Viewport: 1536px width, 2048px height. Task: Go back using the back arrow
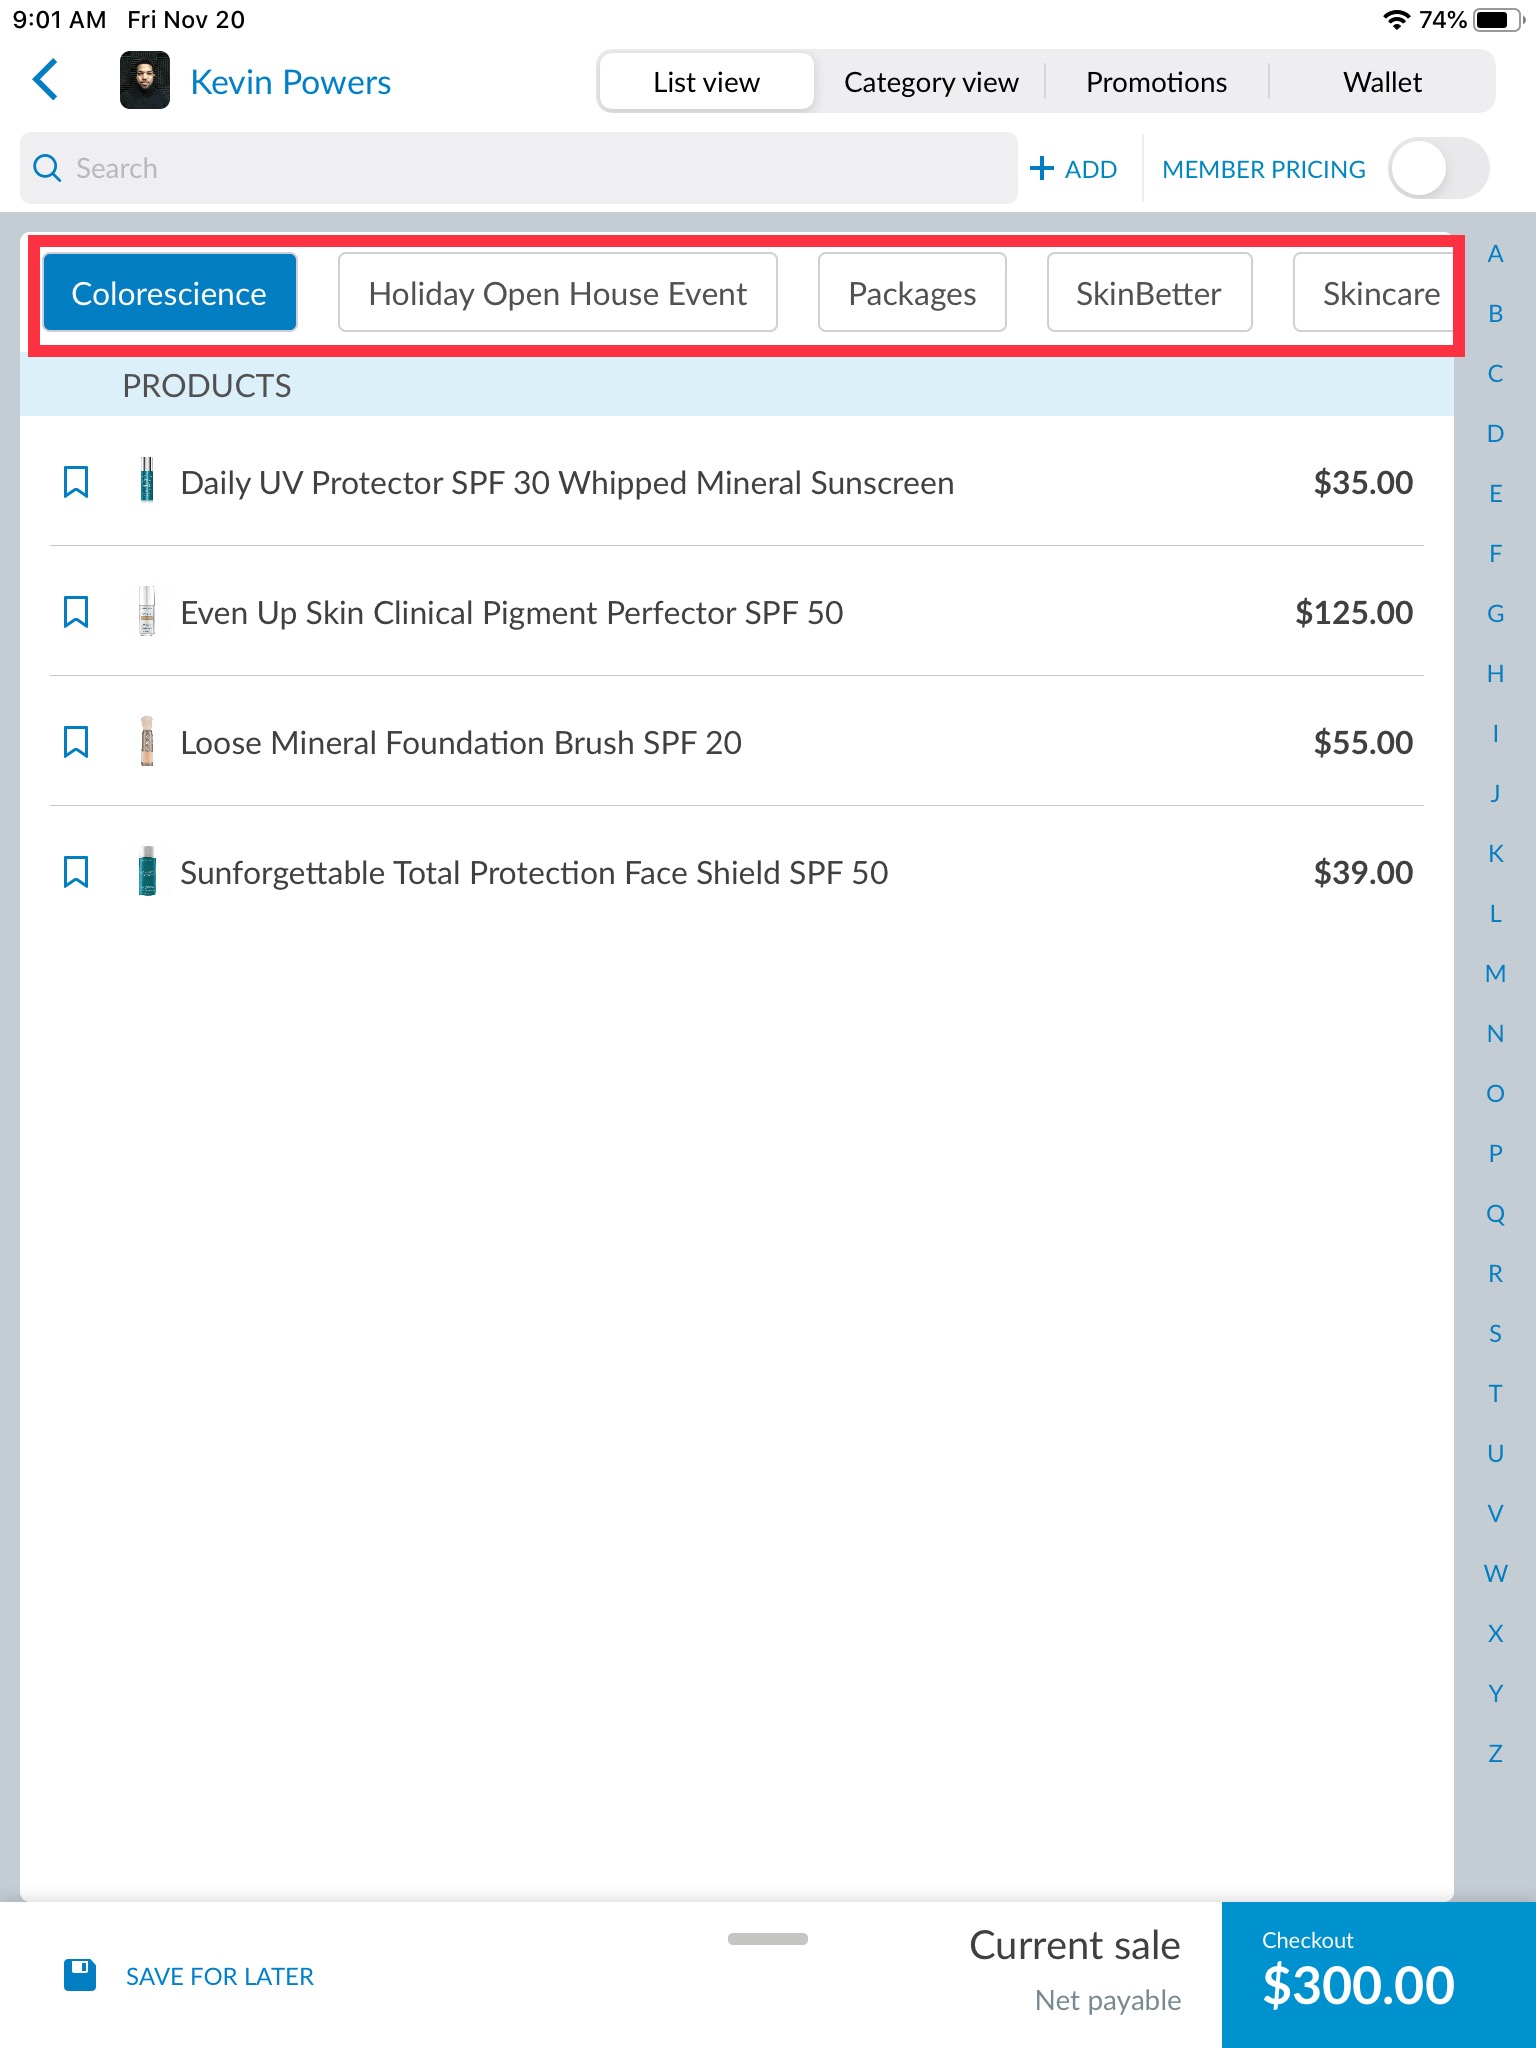pyautogui.click(x=46, y=81)
